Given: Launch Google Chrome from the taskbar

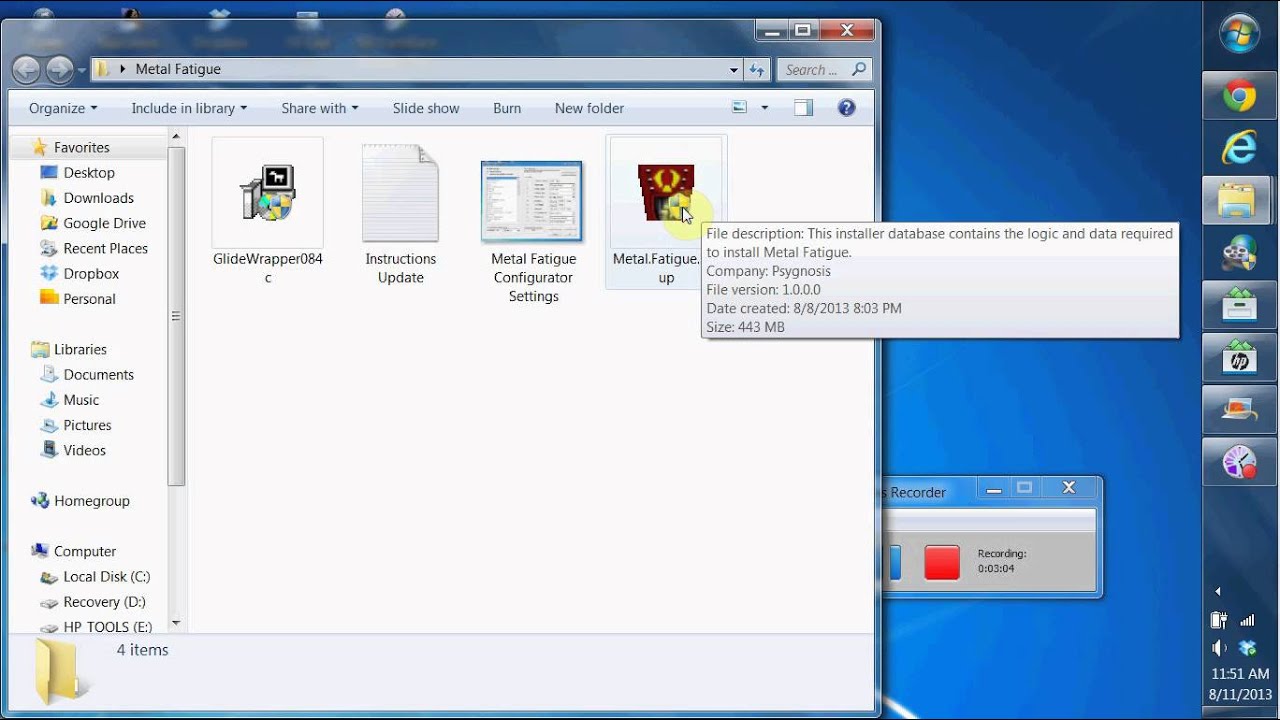Looking at the screenshot, I should tap(1240, 96).
